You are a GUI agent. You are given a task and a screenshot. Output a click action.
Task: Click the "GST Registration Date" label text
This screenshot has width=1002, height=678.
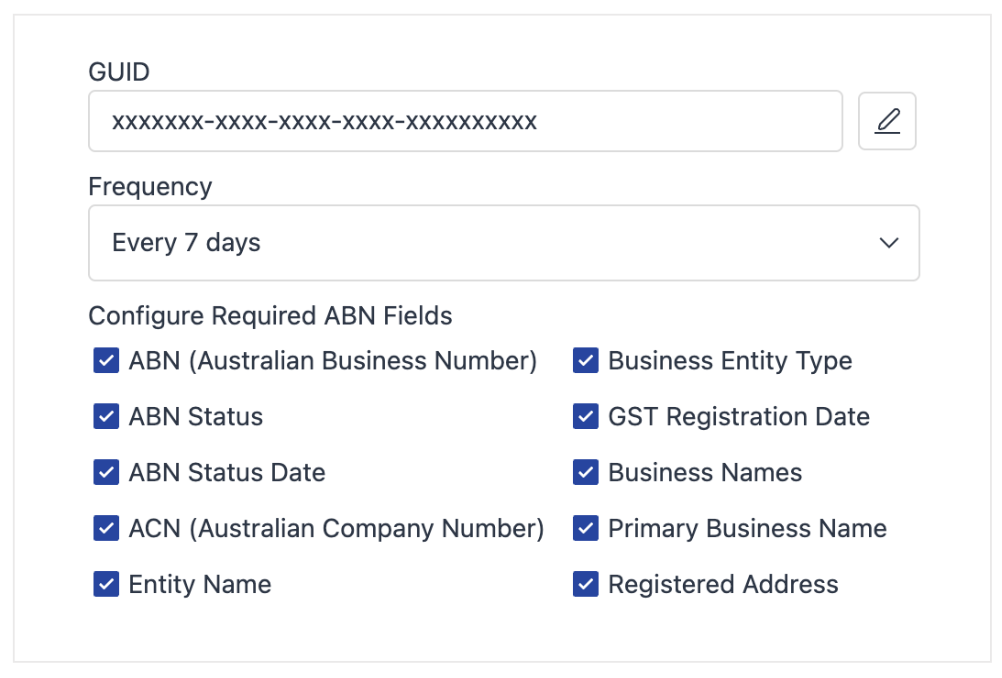click(x=739, y=417)
